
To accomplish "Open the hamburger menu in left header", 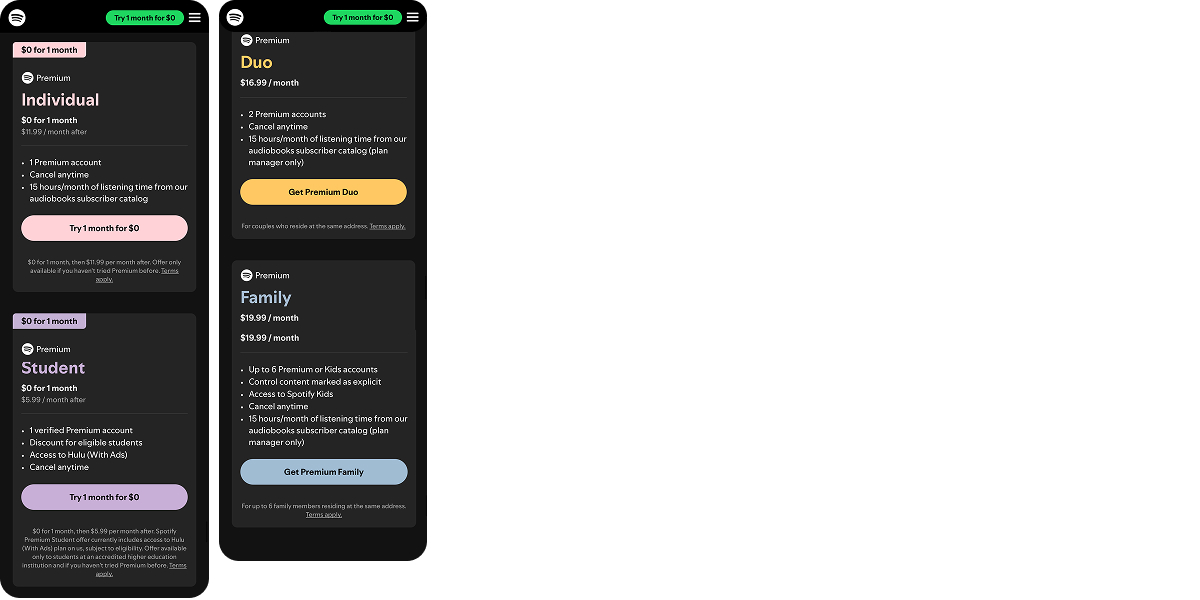I will (195, 17).
